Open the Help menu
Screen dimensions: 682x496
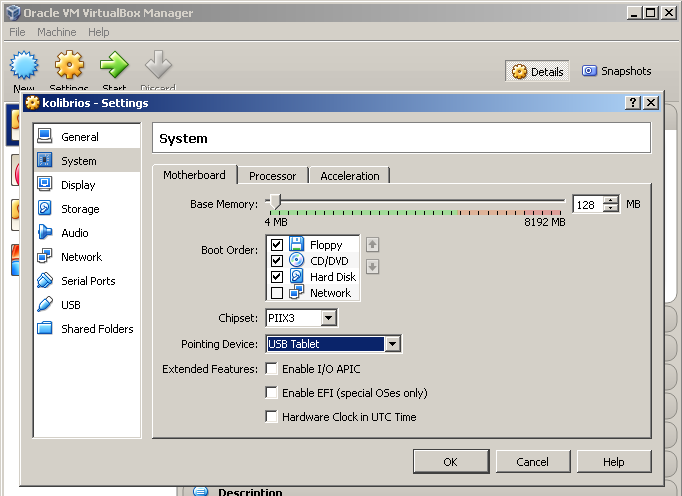(x=99, y=32)
